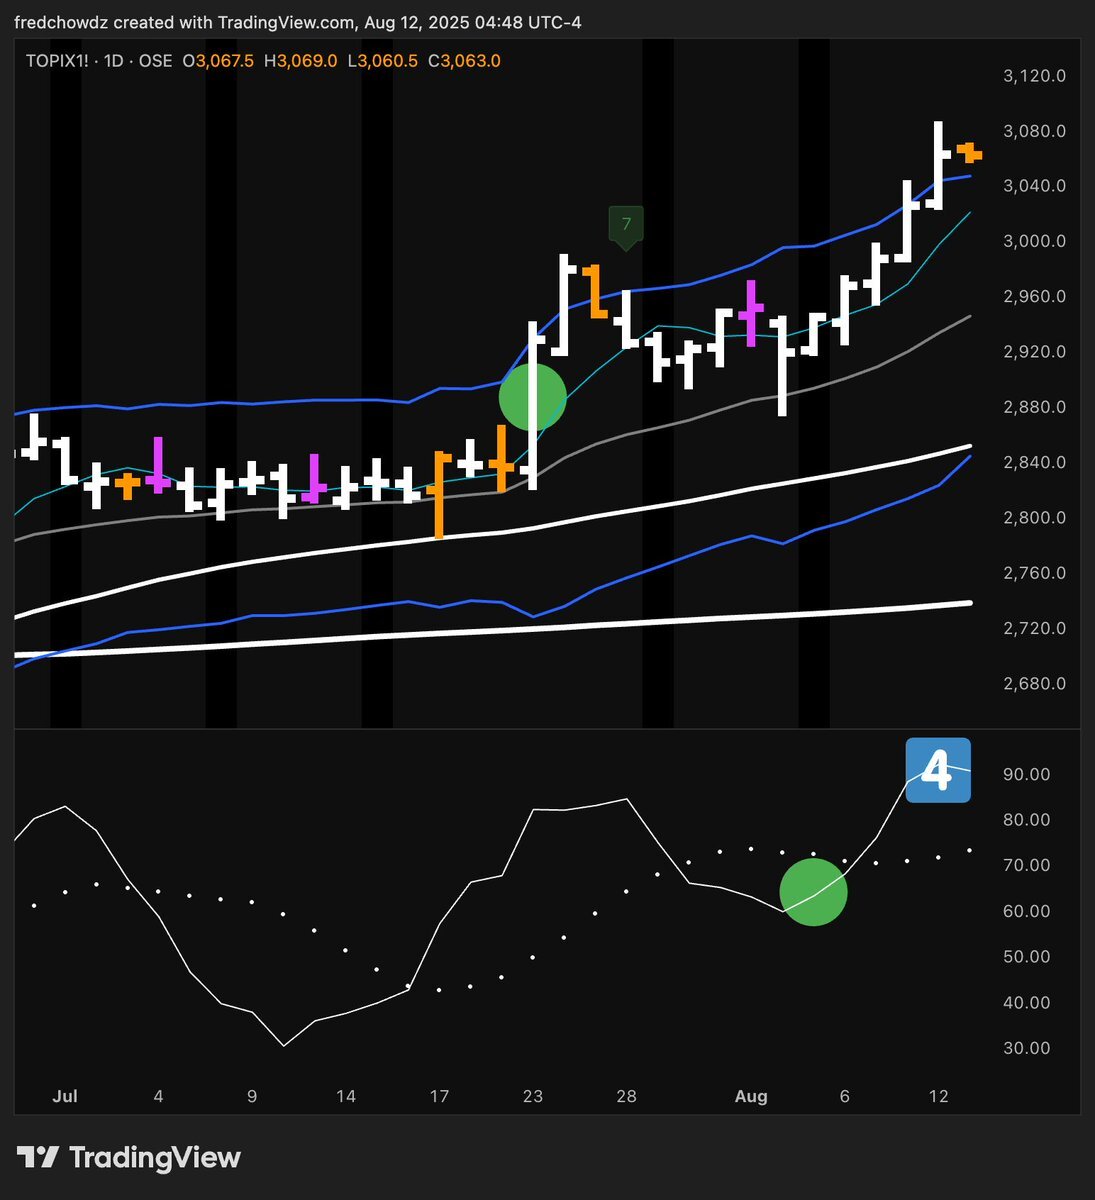Click the blue number 4 indicator badge
The image size is (1095, 1200).
(938, 770)
